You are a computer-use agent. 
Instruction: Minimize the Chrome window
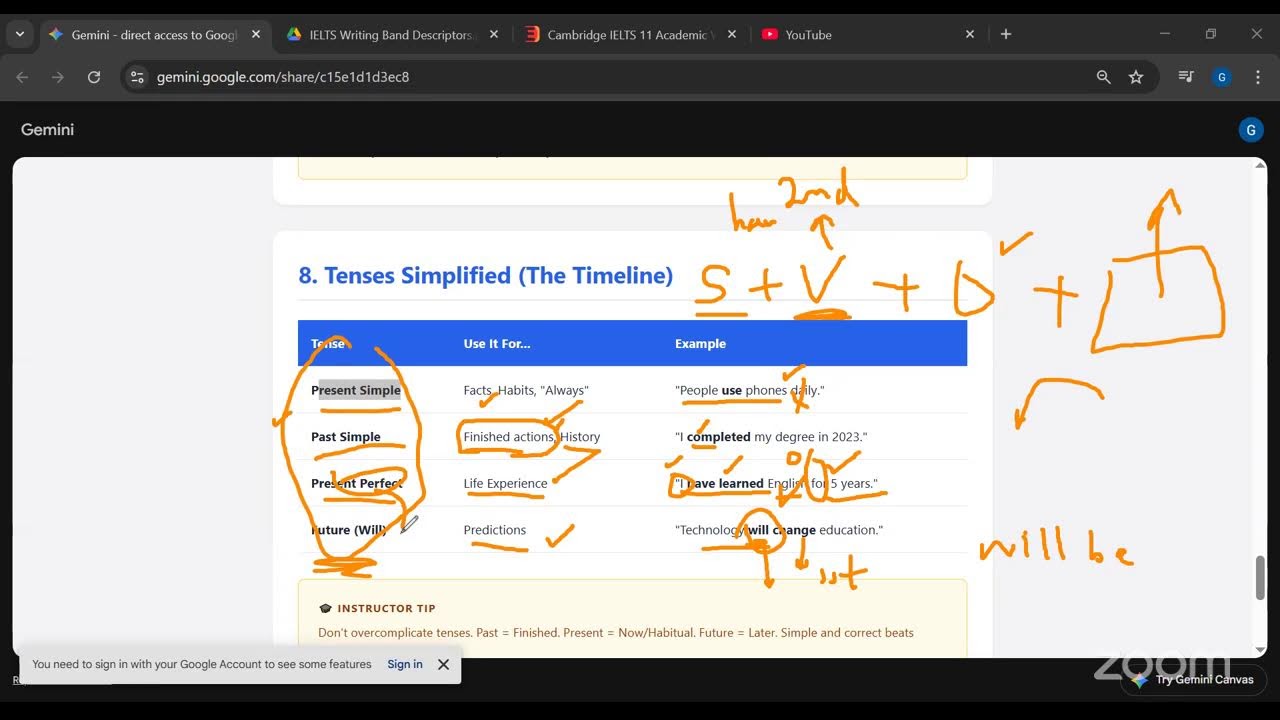click(x=1164, y=34)
